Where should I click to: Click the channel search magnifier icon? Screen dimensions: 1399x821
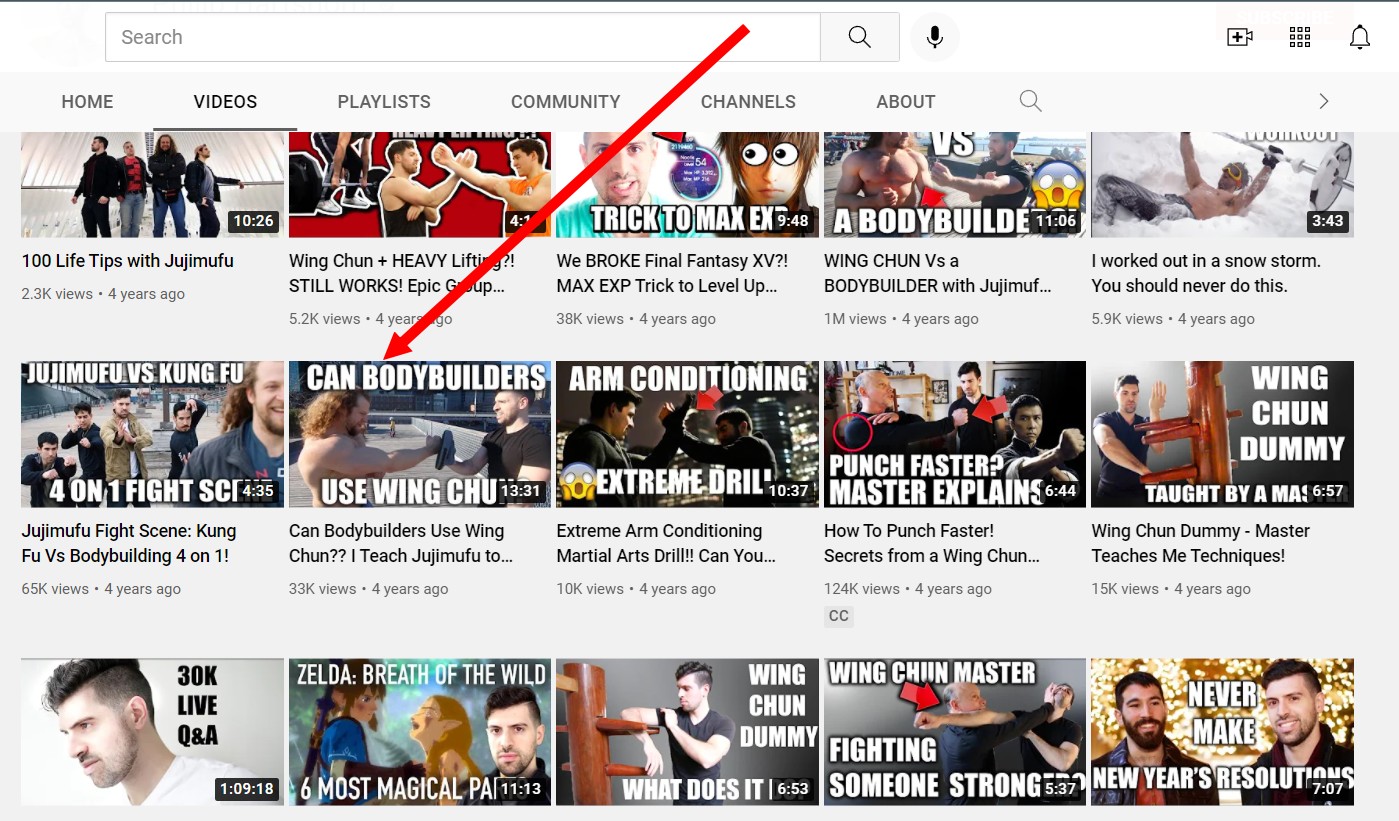pos(1030,101)
